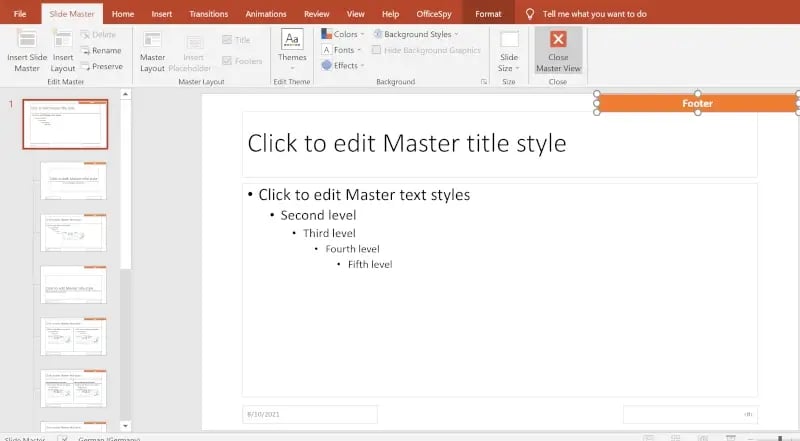This screenshot has width=800, height=441.
Task: Click the 'Second level' bullet
Action: point(318,215)
